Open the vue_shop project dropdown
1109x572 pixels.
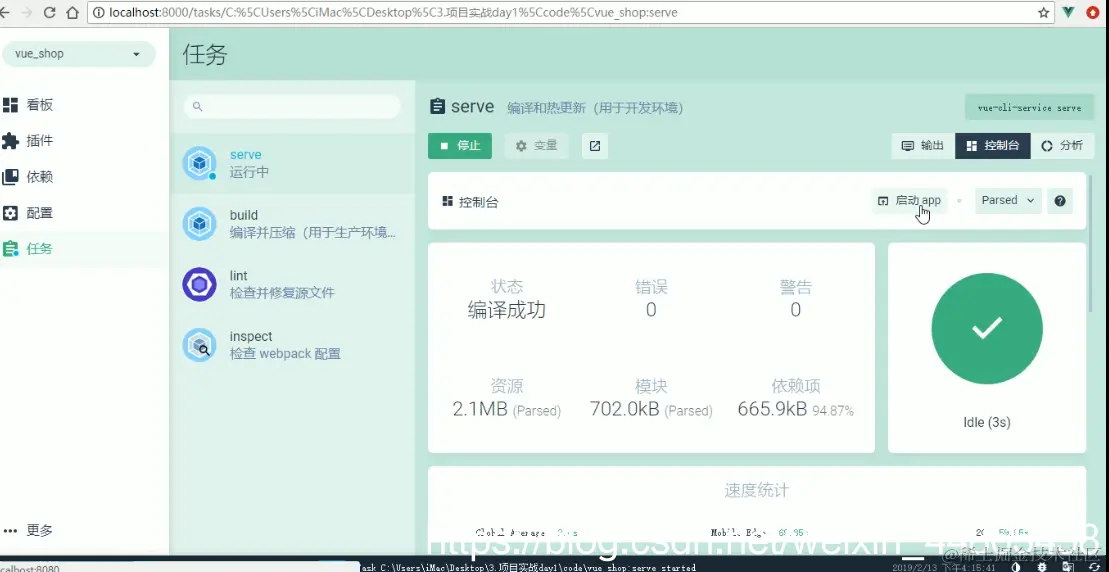pos(79,54)
